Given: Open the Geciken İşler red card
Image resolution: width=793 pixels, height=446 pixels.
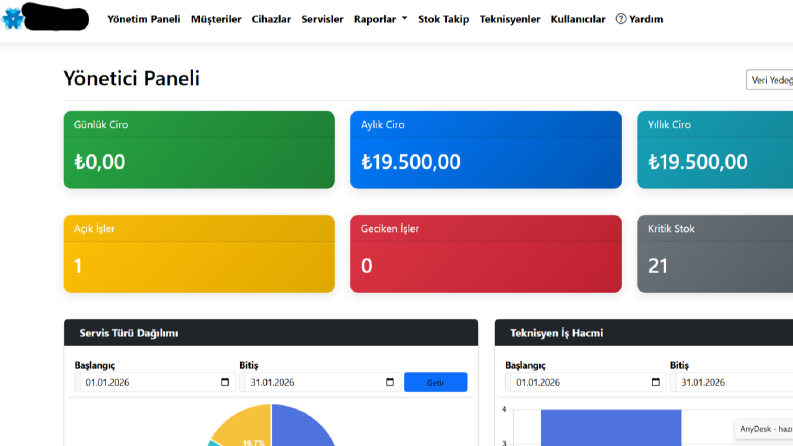Looking at the screenshot, I should pos(486,254).
